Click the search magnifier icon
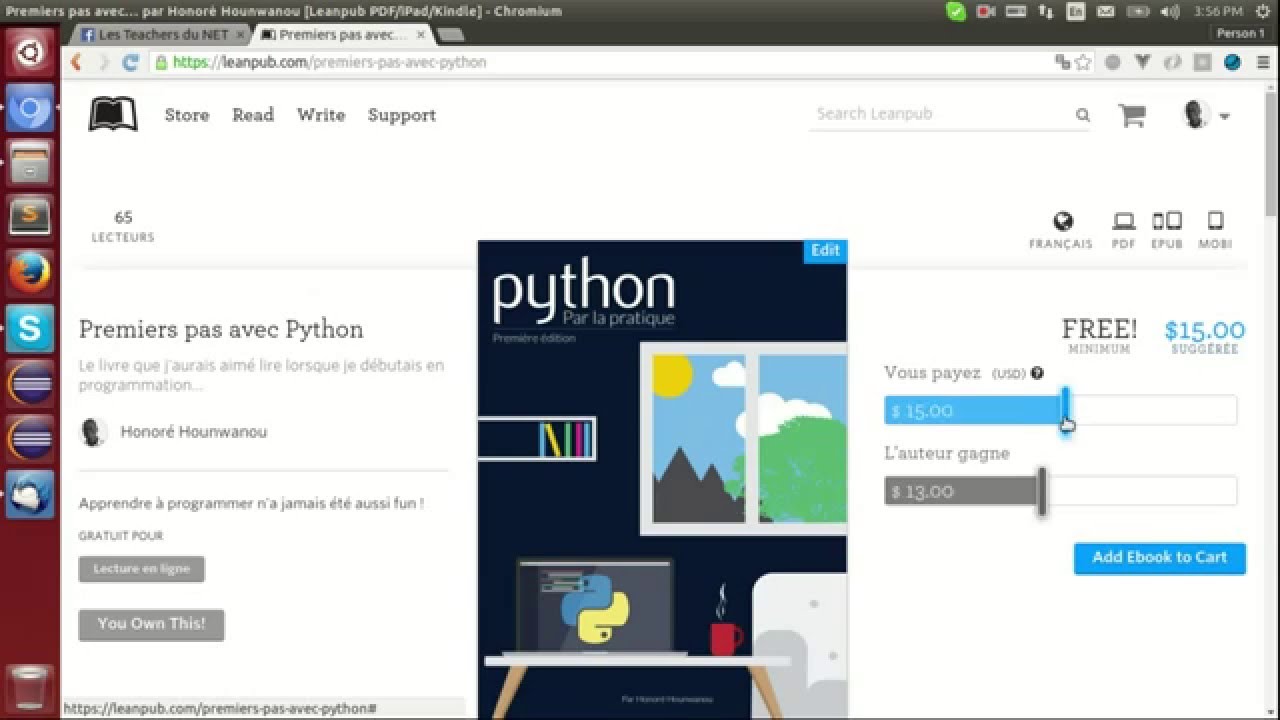The width and height of the screenshot is (1280, 720). point(1083,115)
